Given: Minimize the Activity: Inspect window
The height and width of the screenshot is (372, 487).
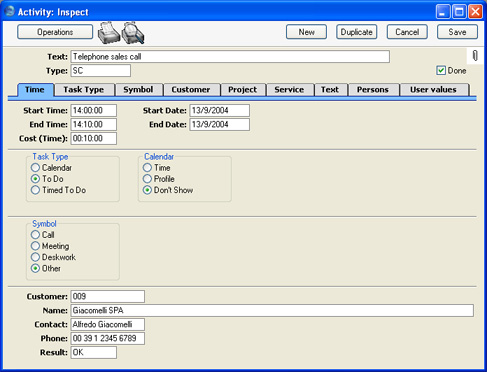Looking at the screenshot, I should tap(443, 12).
